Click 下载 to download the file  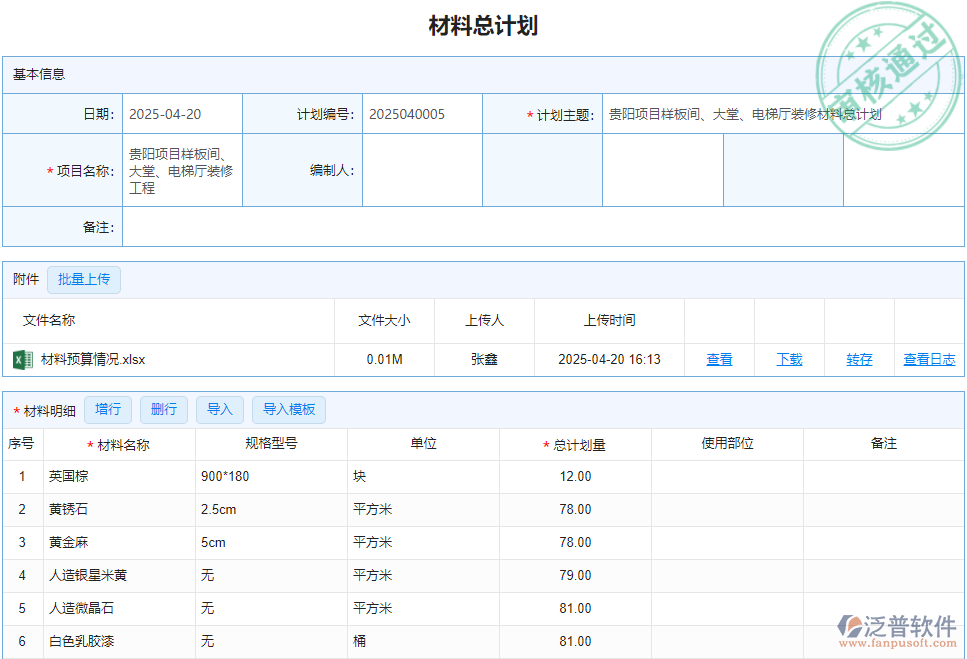coord(789,359)
